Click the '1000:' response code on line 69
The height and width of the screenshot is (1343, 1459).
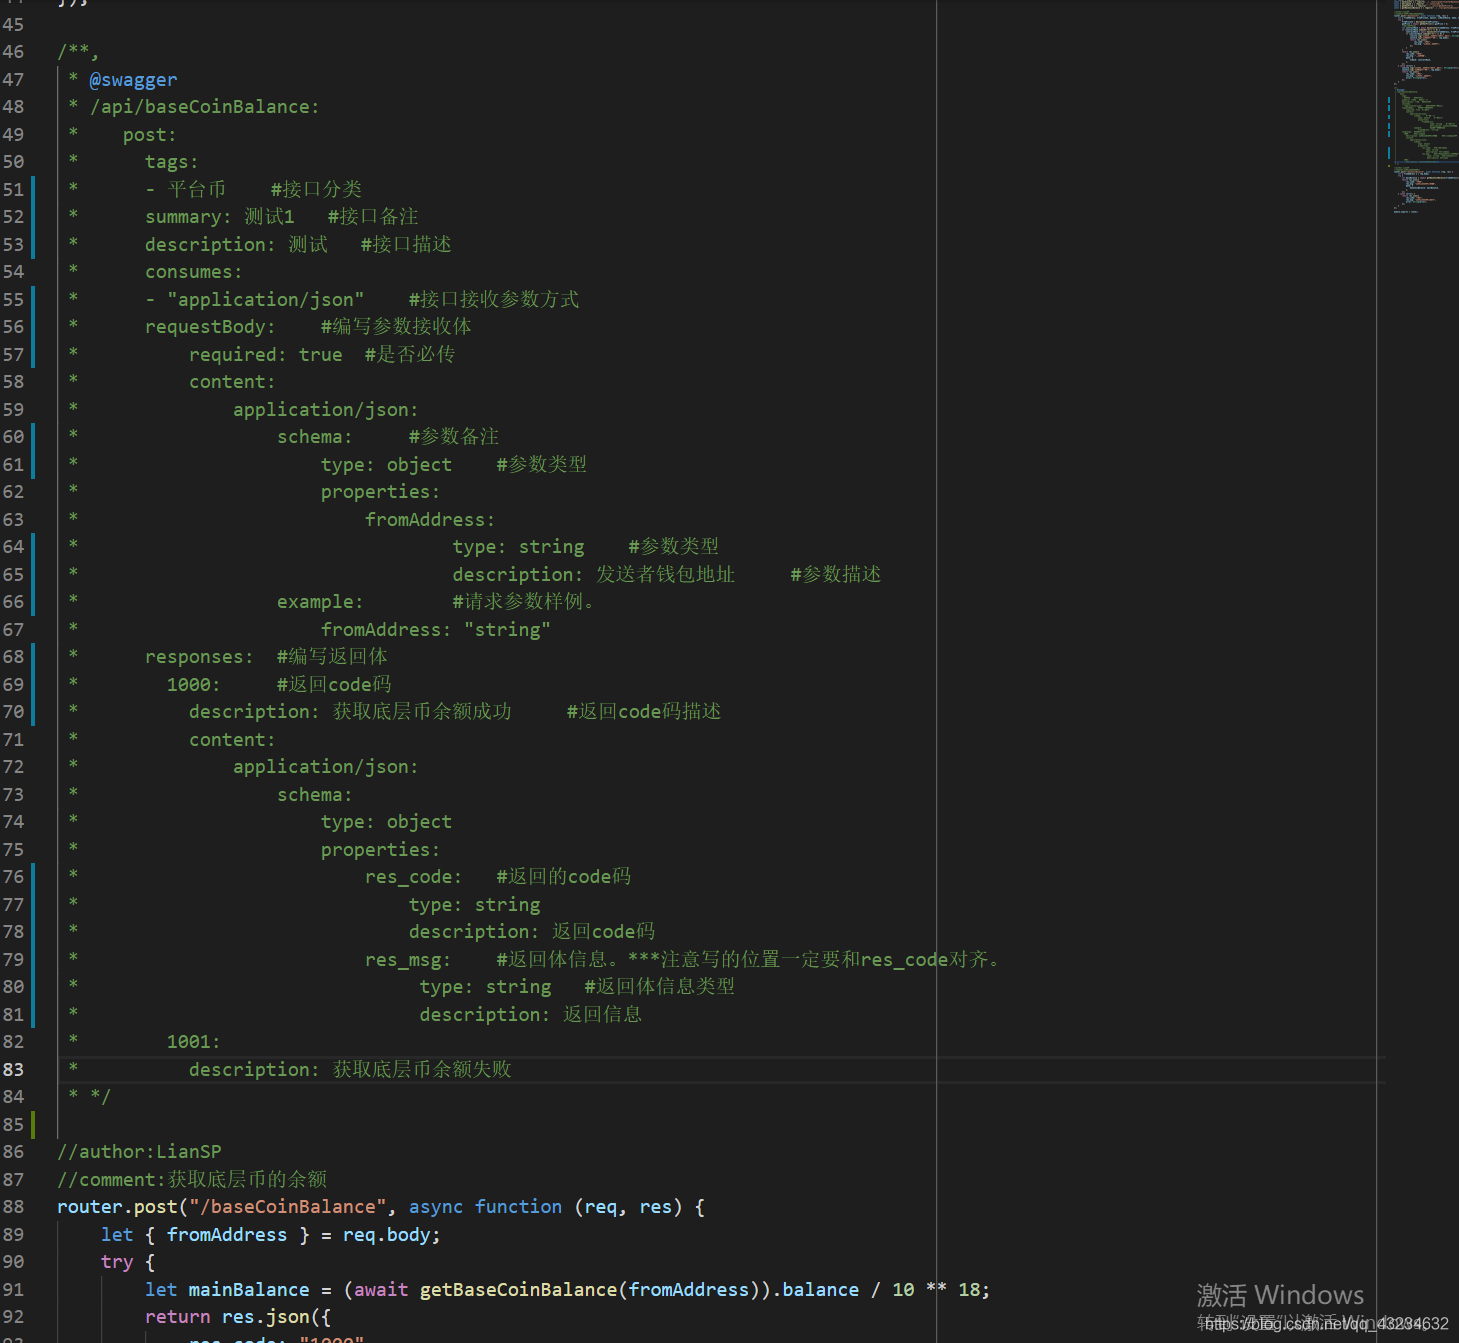(x=194, y=685)
